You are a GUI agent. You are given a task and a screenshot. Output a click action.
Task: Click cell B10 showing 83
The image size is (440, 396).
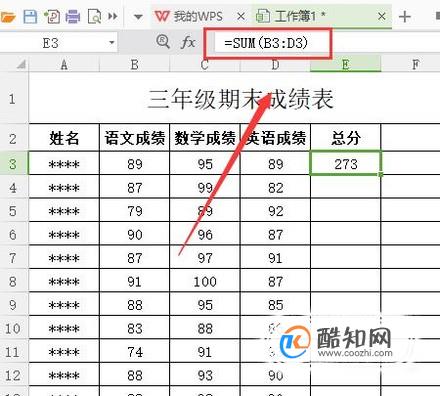tap(135, 328)
